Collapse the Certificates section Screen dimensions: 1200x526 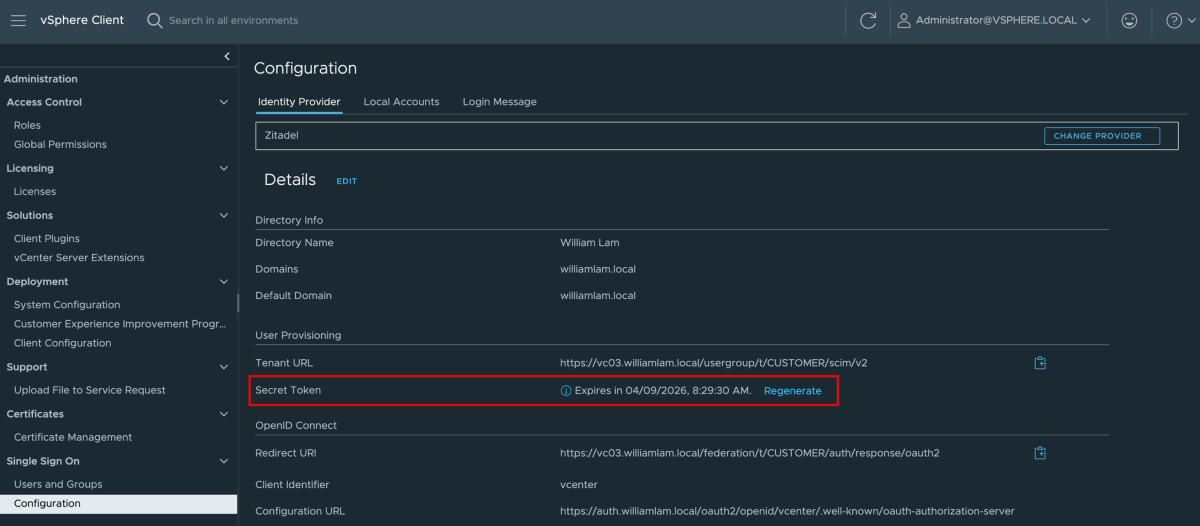coord(223,414)
